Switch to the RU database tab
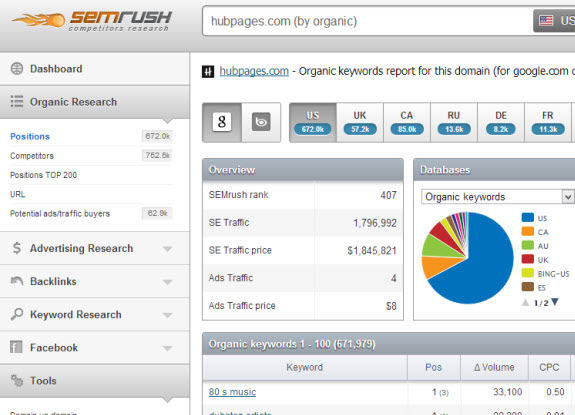The height and width of the screenshot is (415, 575). tap(454, 122)
